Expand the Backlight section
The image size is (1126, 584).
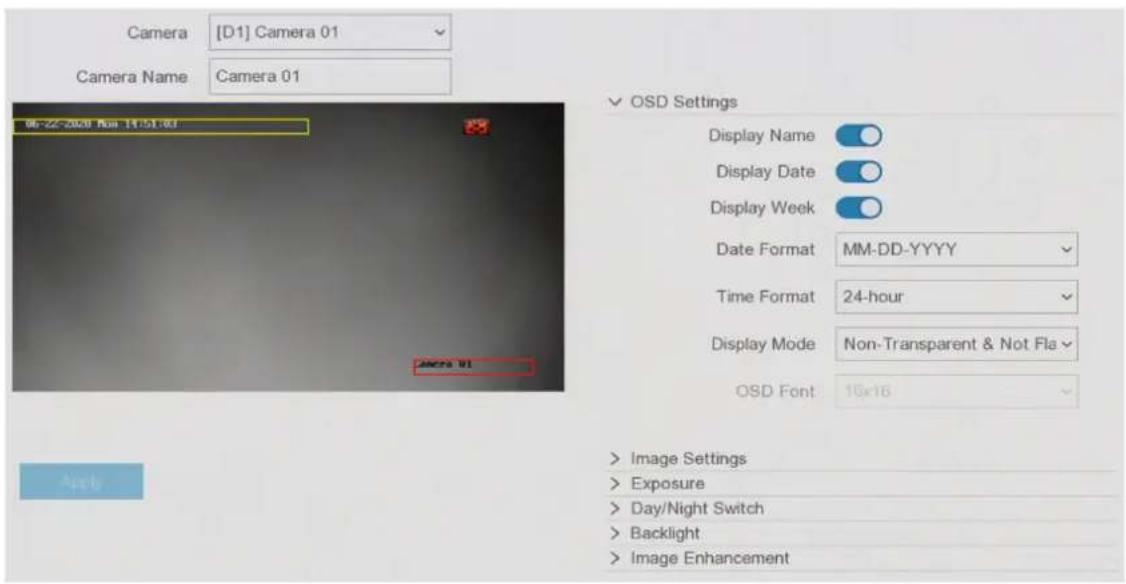654,533
